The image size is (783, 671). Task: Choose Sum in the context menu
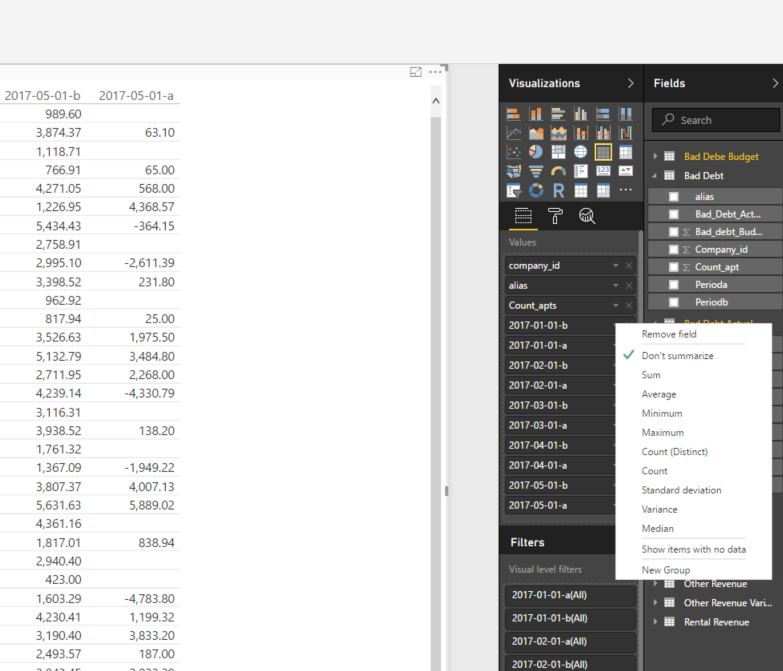pos(651,375)
